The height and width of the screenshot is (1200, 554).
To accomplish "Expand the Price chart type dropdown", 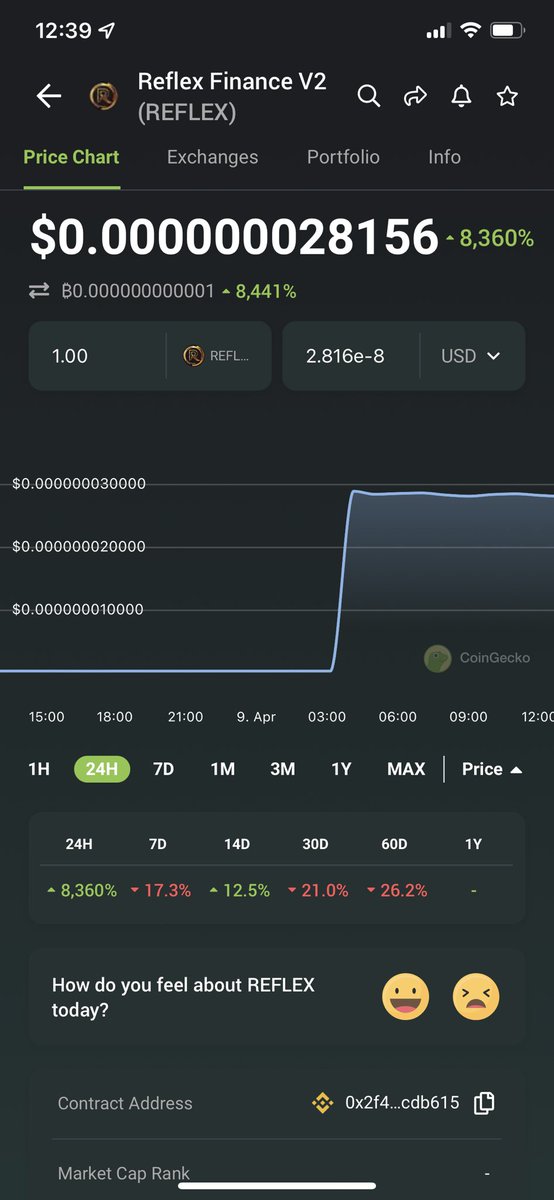I will [x=492, y=769].
